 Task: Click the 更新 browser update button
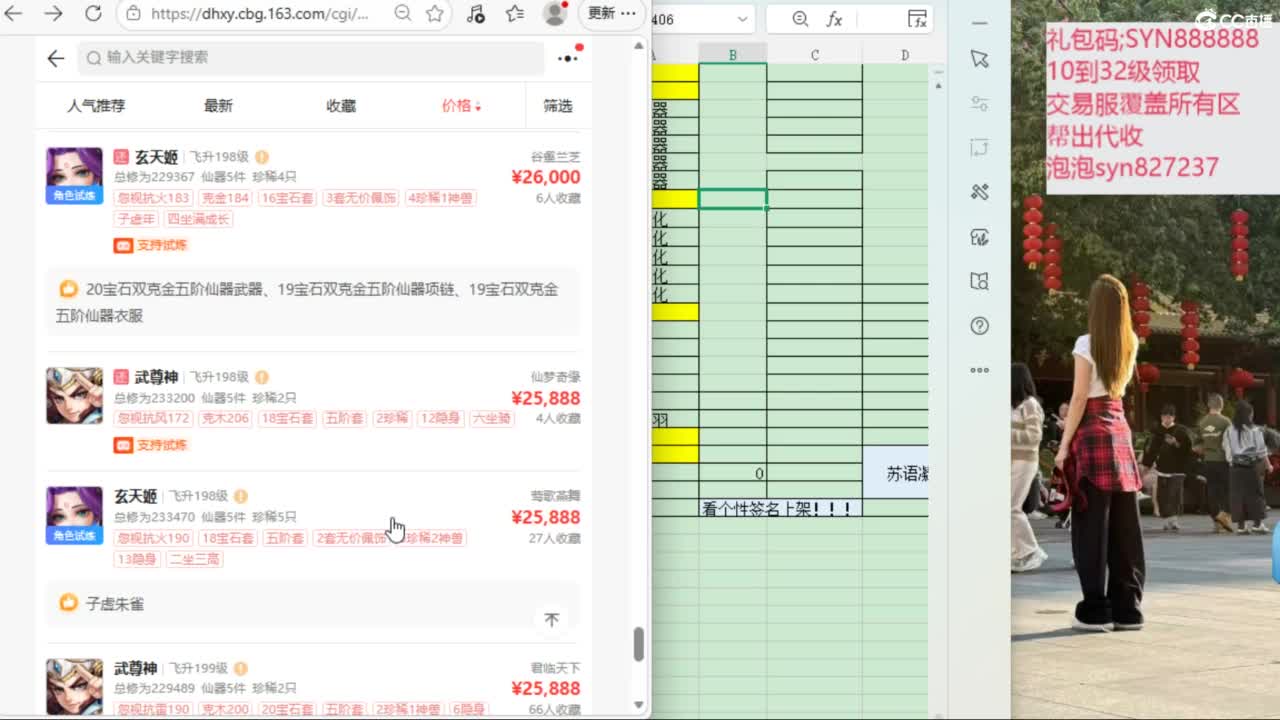coord(612,13)
